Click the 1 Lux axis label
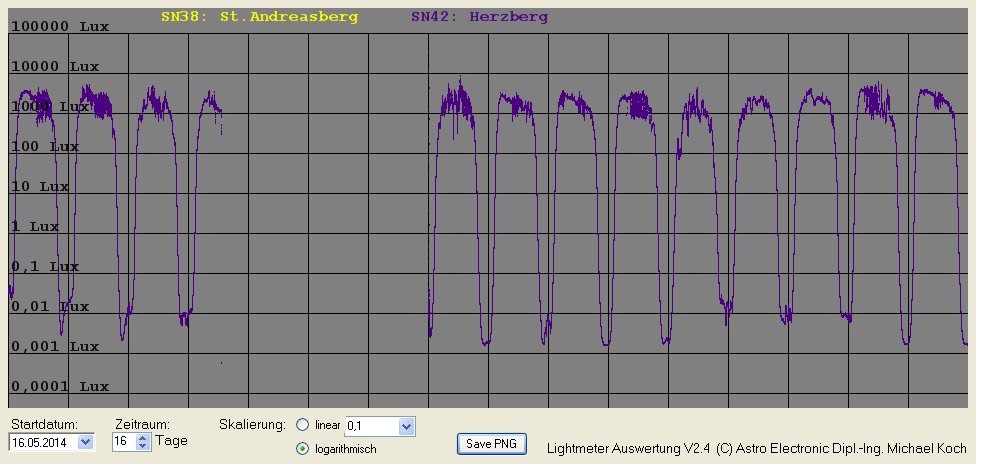 [x=35, y=227]
